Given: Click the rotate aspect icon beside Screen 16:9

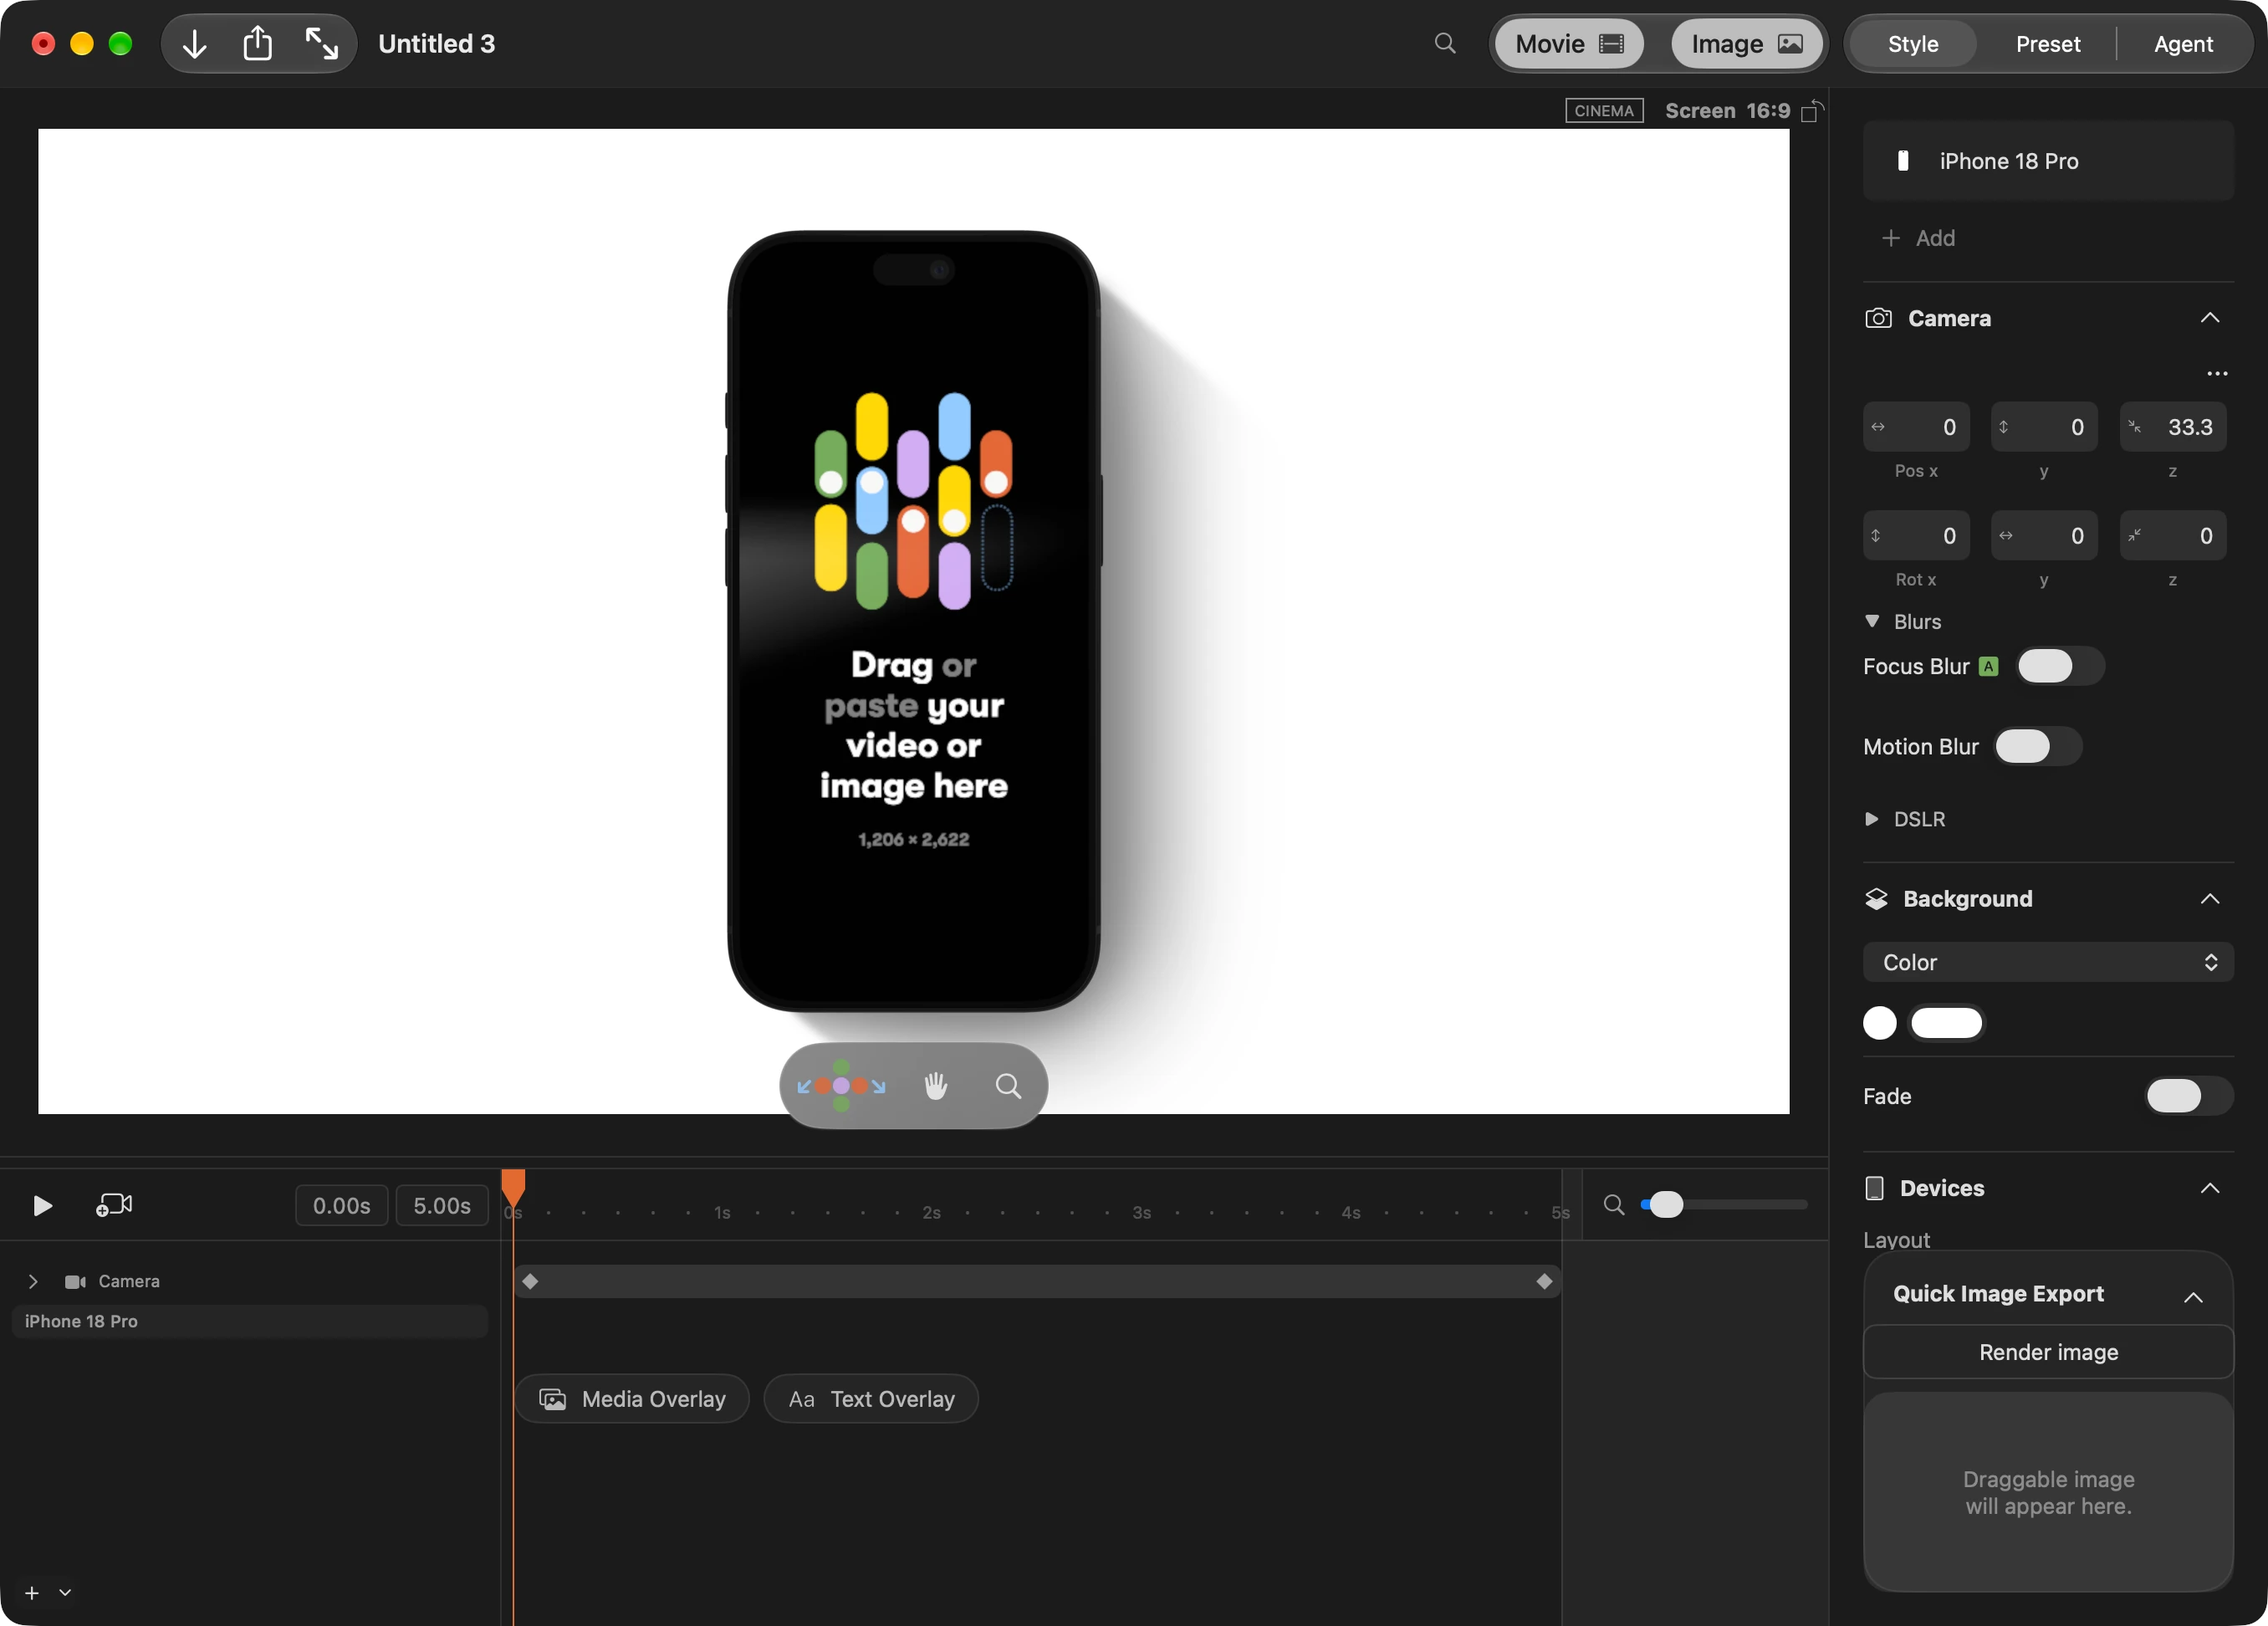Looking at the screenshot, I should point(1812,111).
